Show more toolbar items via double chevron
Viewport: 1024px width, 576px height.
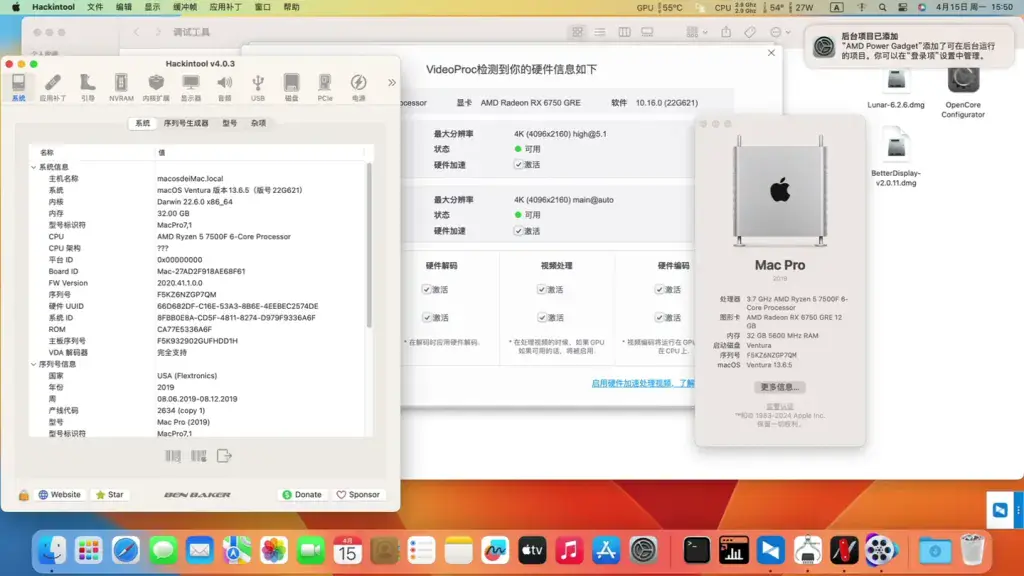click(x=391, y=83)
